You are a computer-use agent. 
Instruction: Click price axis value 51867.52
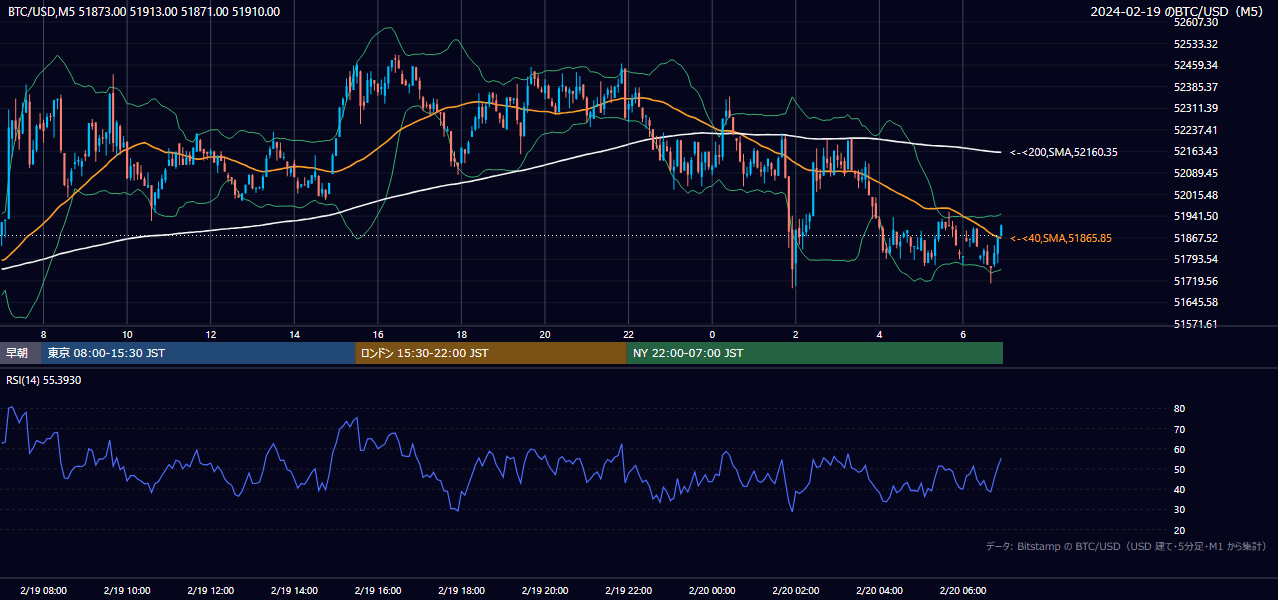click(1196, 238)
